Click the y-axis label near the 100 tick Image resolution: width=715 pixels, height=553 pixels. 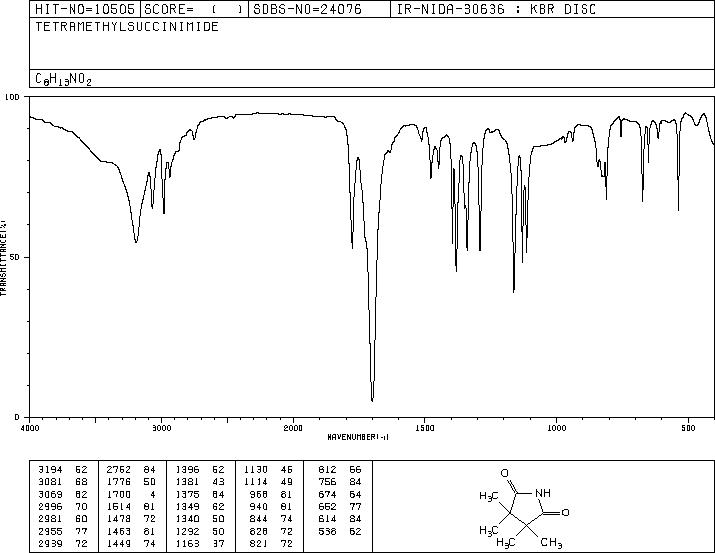pos(12,97)
